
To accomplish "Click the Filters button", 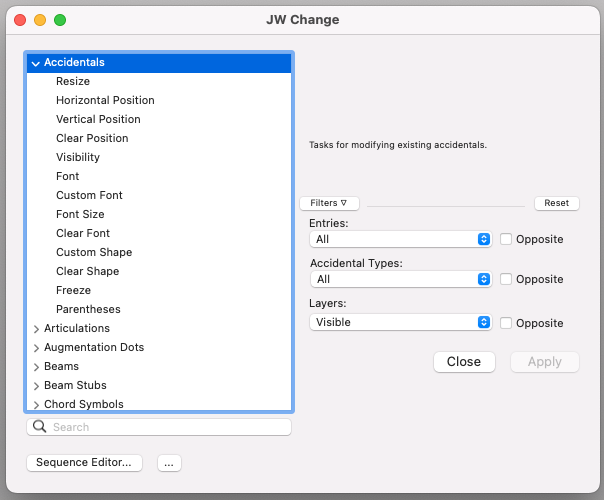I will tap(329, 203).
